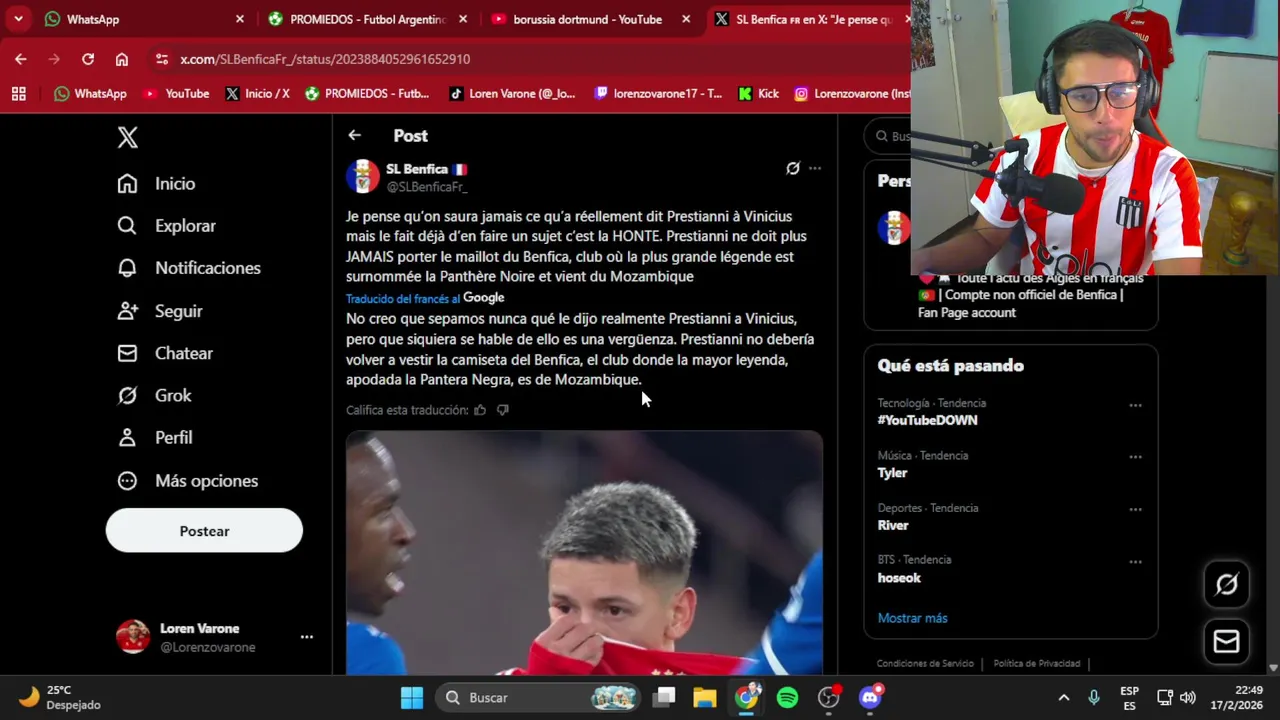1280x720 pixels.
Task: Open Condiciones de Servicio link
Action: [x=925, y=663]
